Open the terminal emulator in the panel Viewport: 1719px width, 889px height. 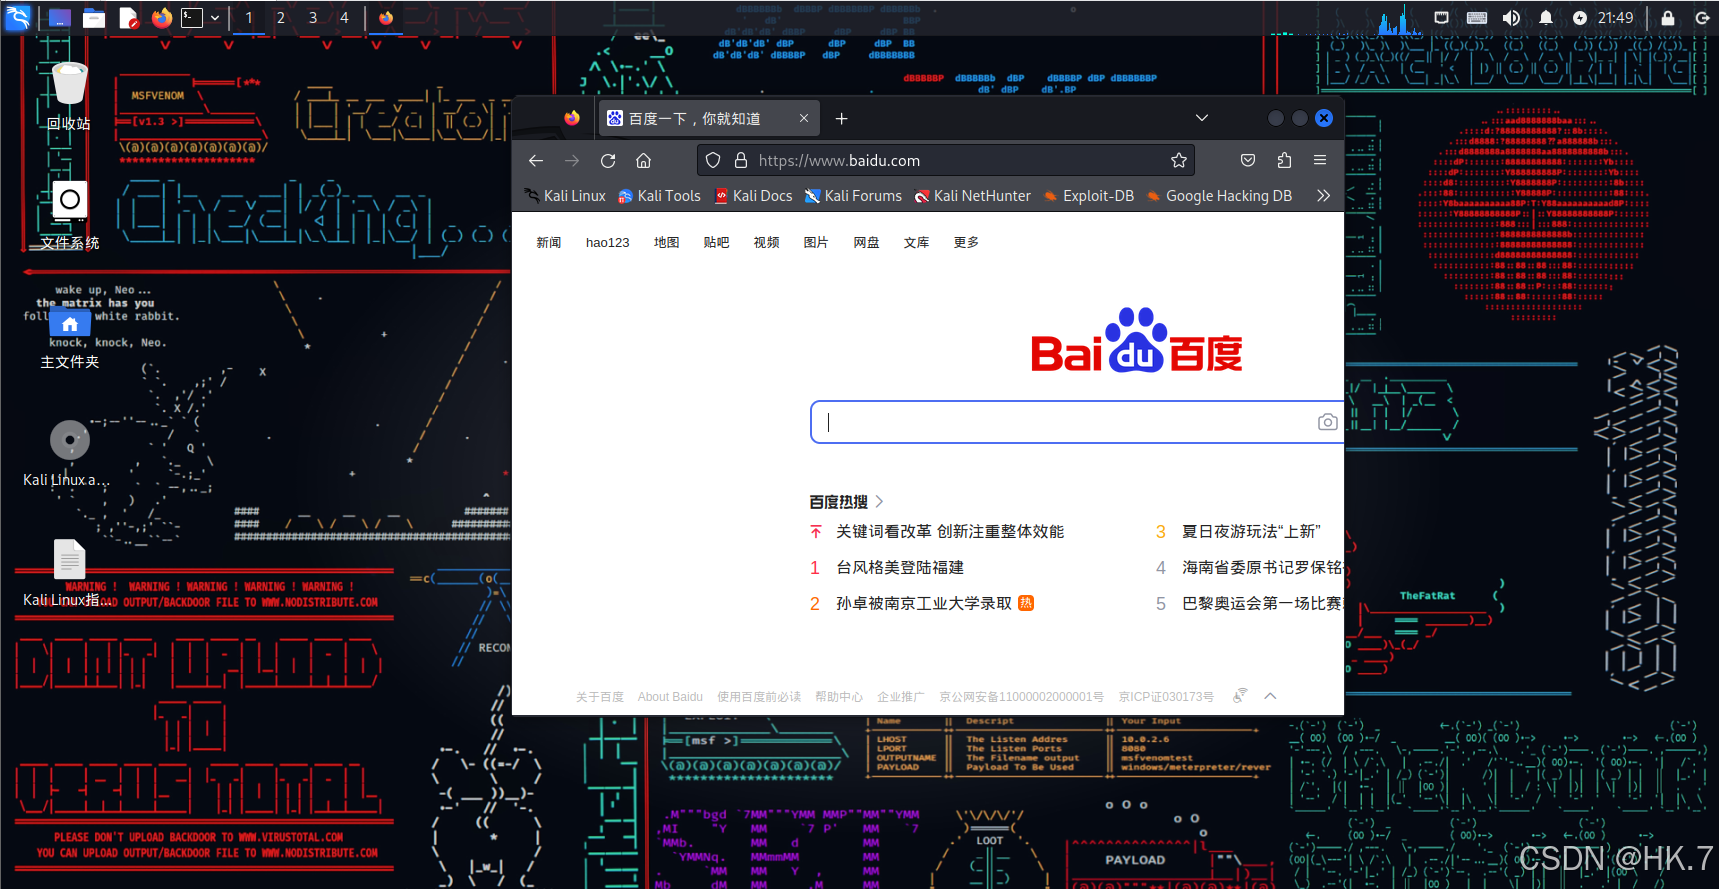click(192, 18)
